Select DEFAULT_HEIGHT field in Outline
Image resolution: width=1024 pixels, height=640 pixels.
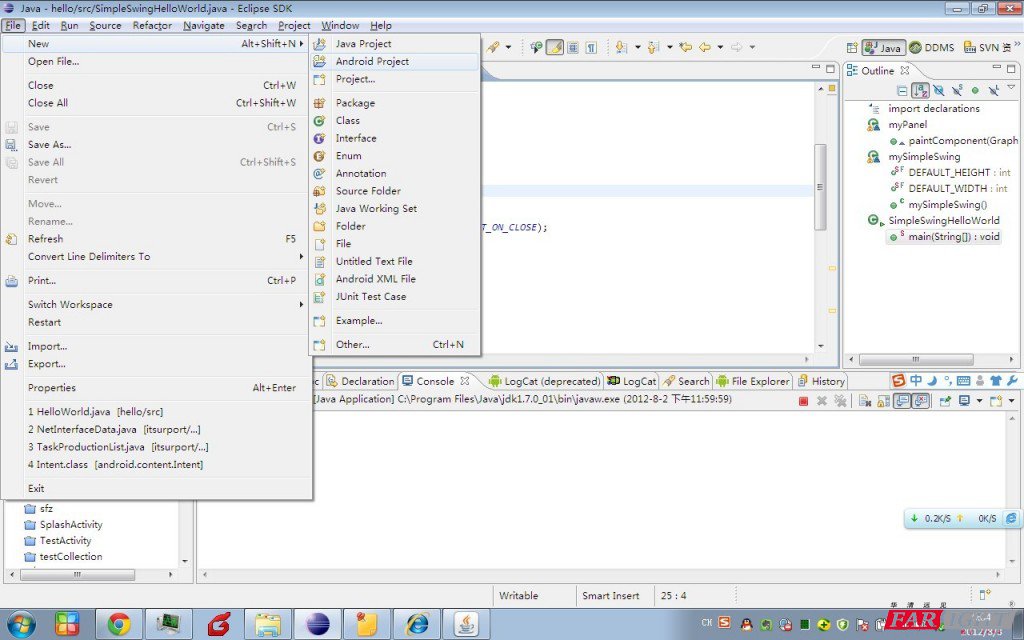pyautogui.click(x=949, y=172)
